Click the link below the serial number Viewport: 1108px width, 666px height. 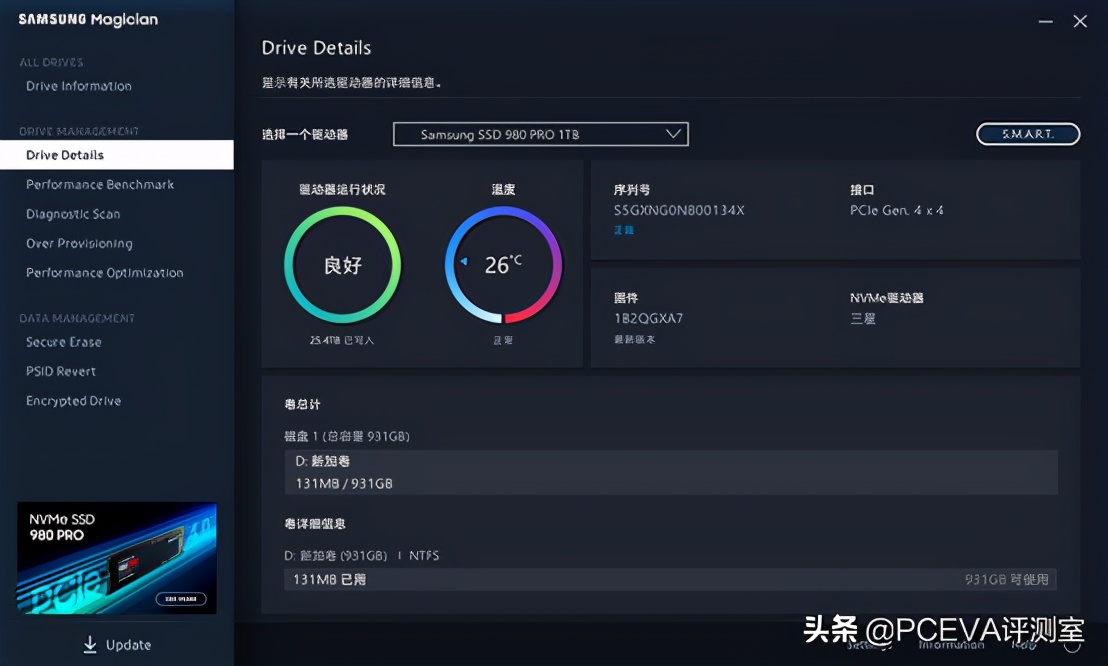[624, 230]
